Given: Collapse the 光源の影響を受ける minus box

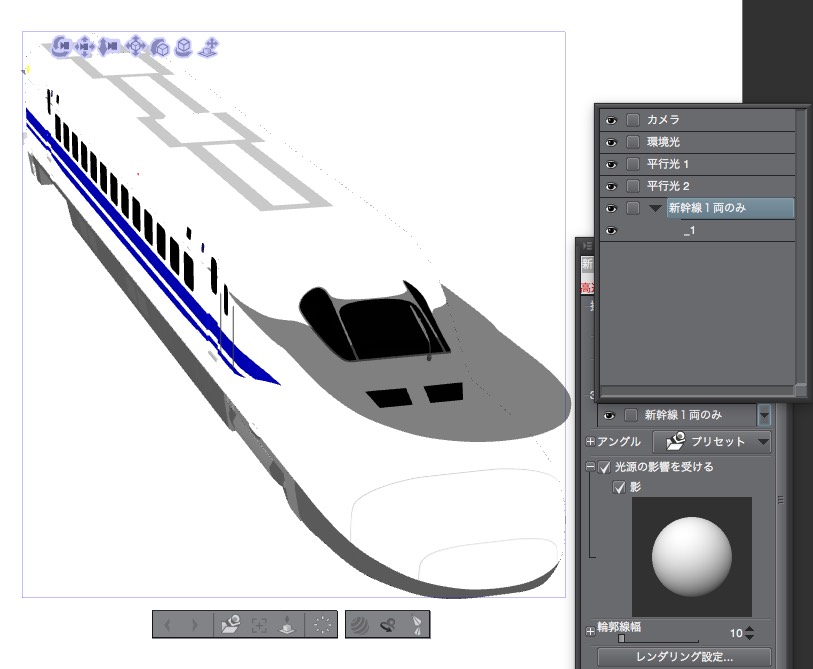Looking at the screenshot, I should pyautogui.click(x=590, y=467).
